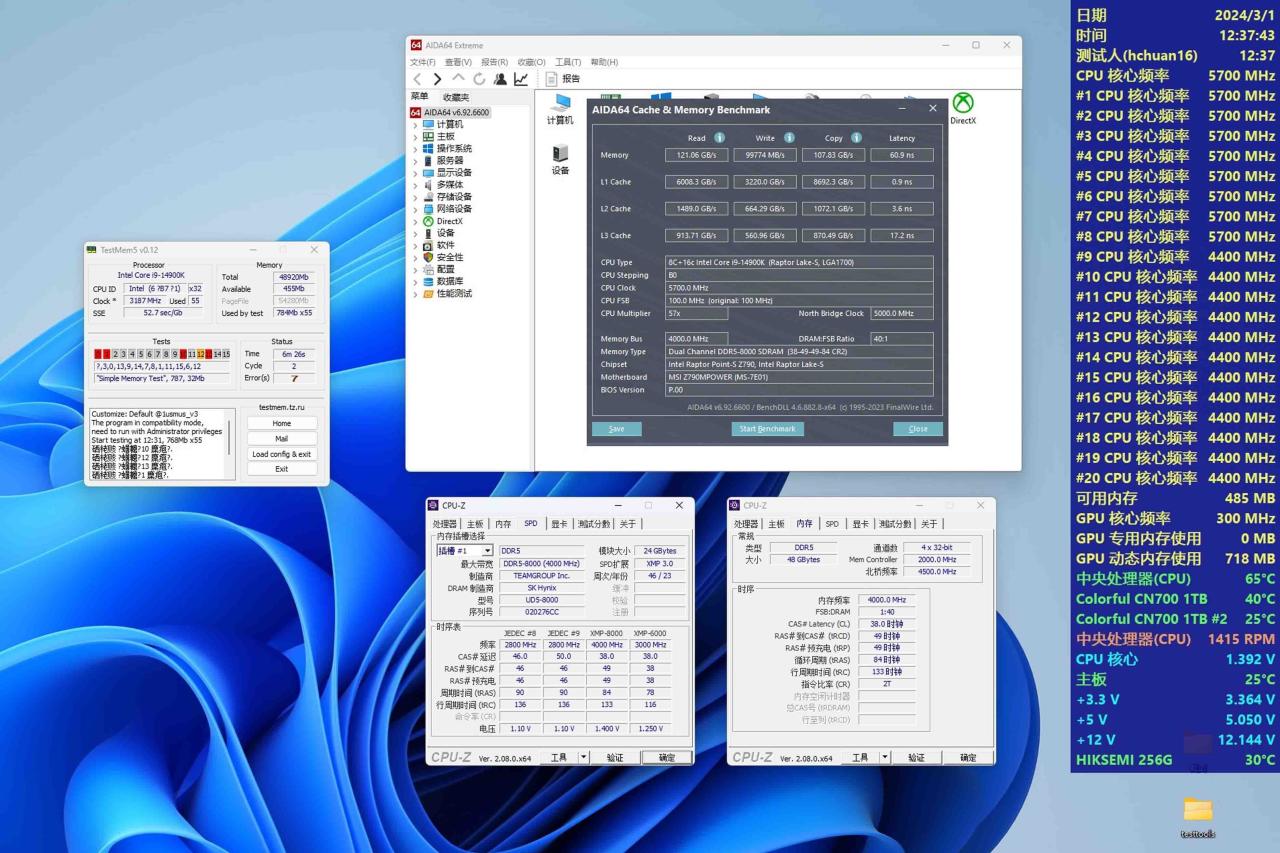Click the DDR5-8000 (4000 MHz) field in CPU-Z
Screen dimensions: 1280x853
541,564
